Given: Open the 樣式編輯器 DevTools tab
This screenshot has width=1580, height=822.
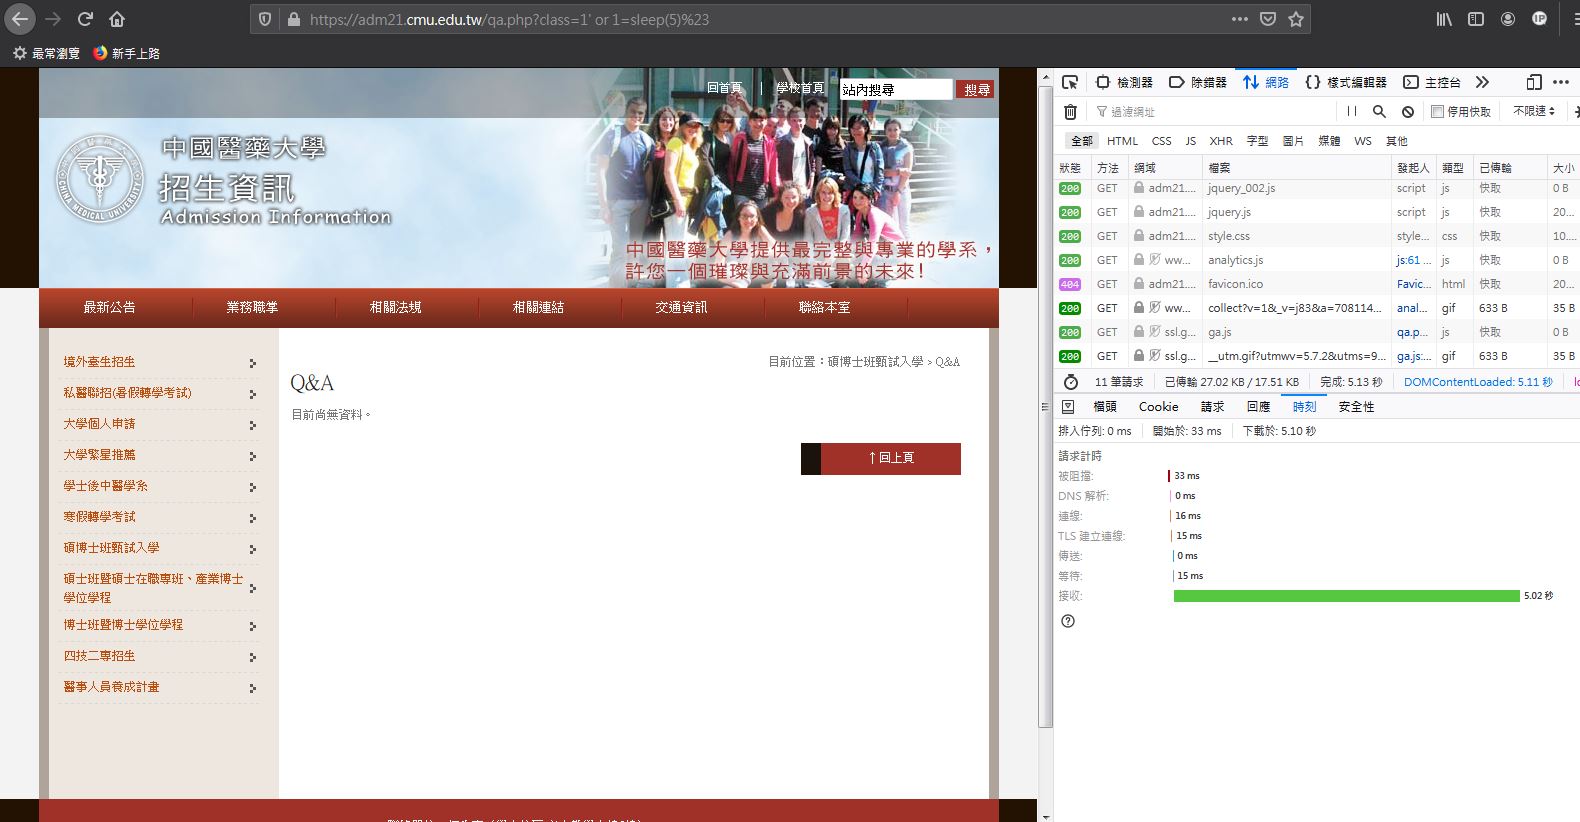Looking at the screenshot, I should (x=1347, y=82).
